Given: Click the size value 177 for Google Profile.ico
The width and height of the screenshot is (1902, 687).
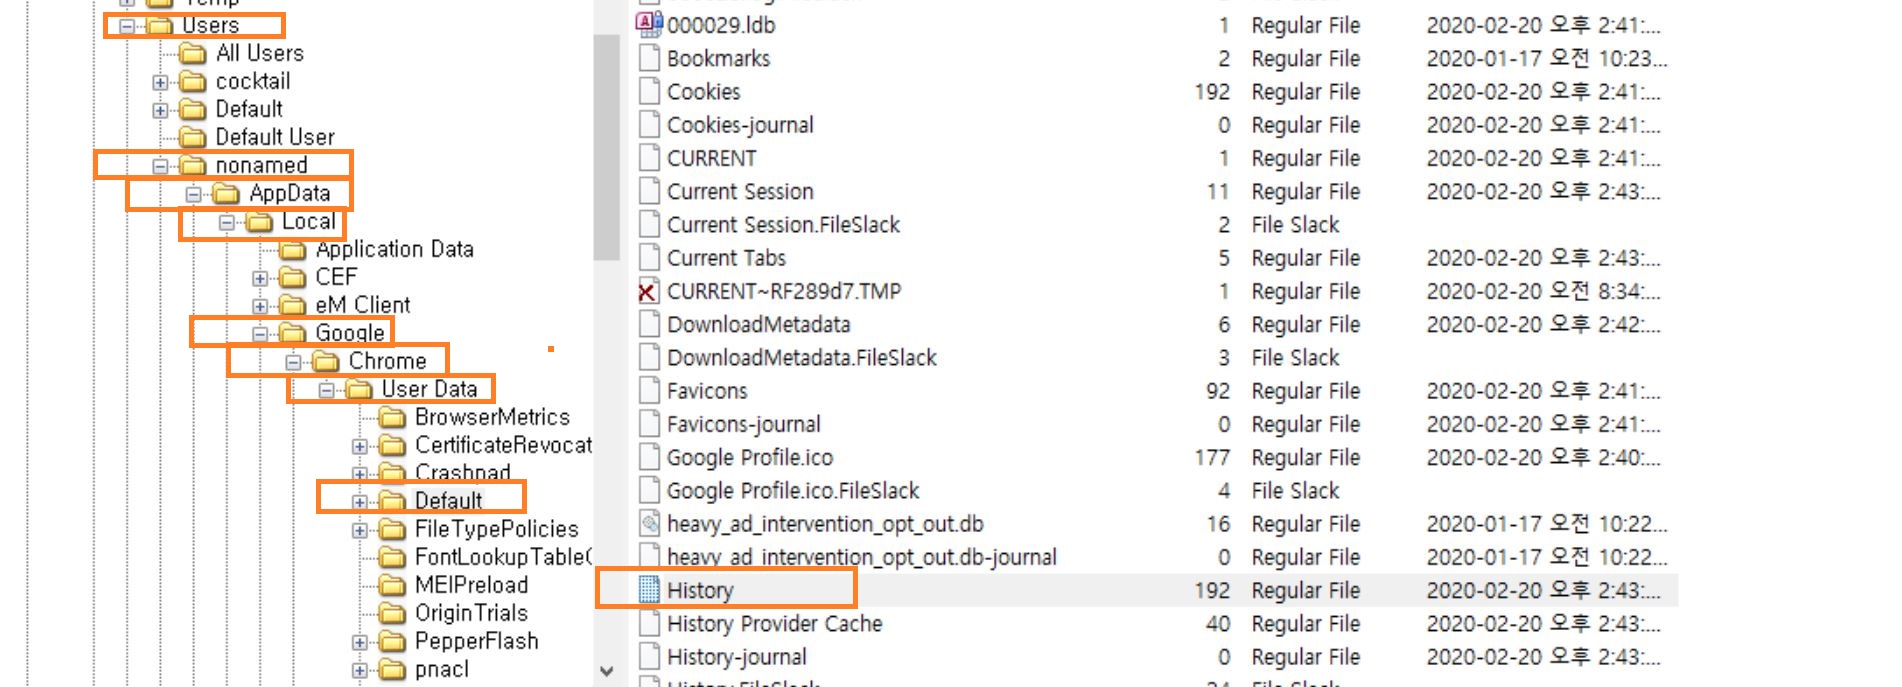Looking at the screenshot, I should (1212, 457).
